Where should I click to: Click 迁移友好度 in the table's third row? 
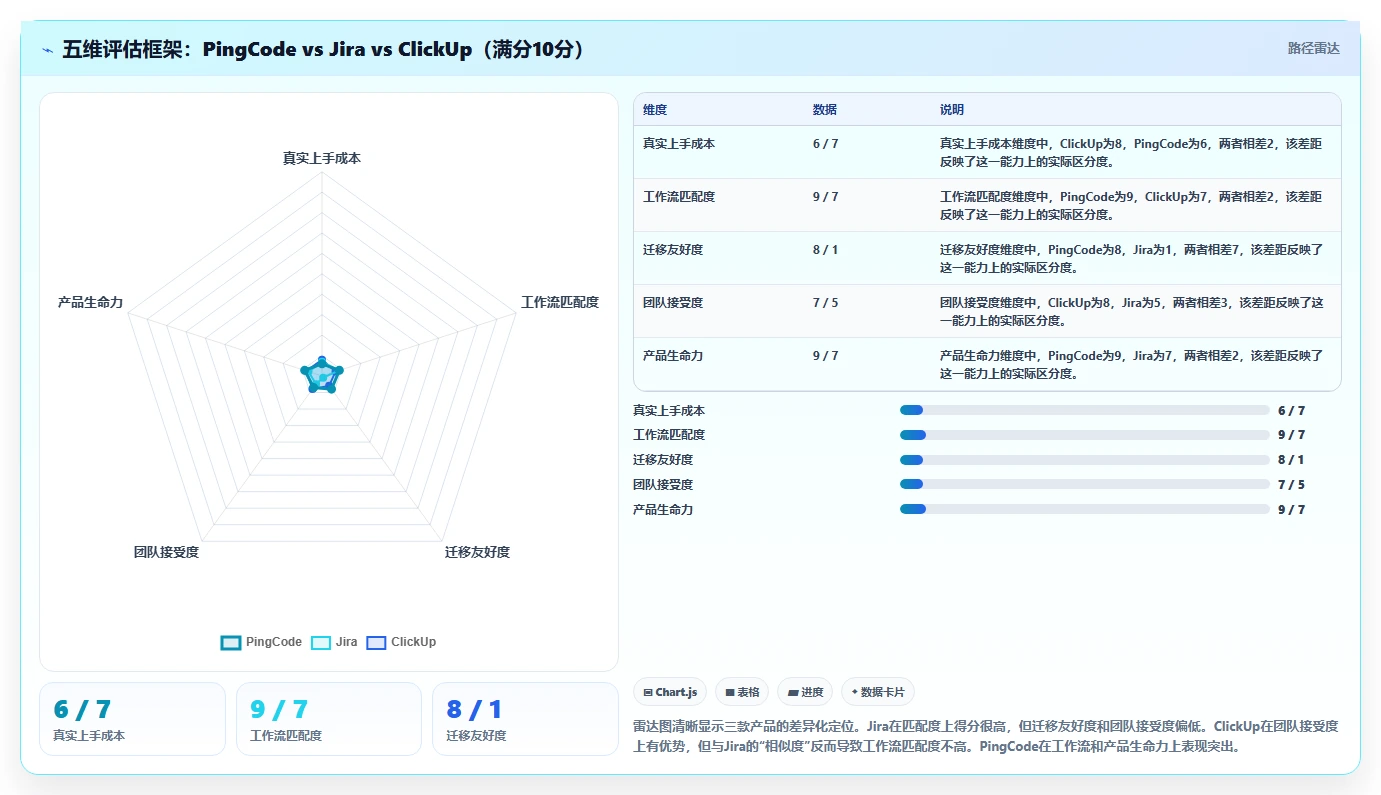coord(673,250)
